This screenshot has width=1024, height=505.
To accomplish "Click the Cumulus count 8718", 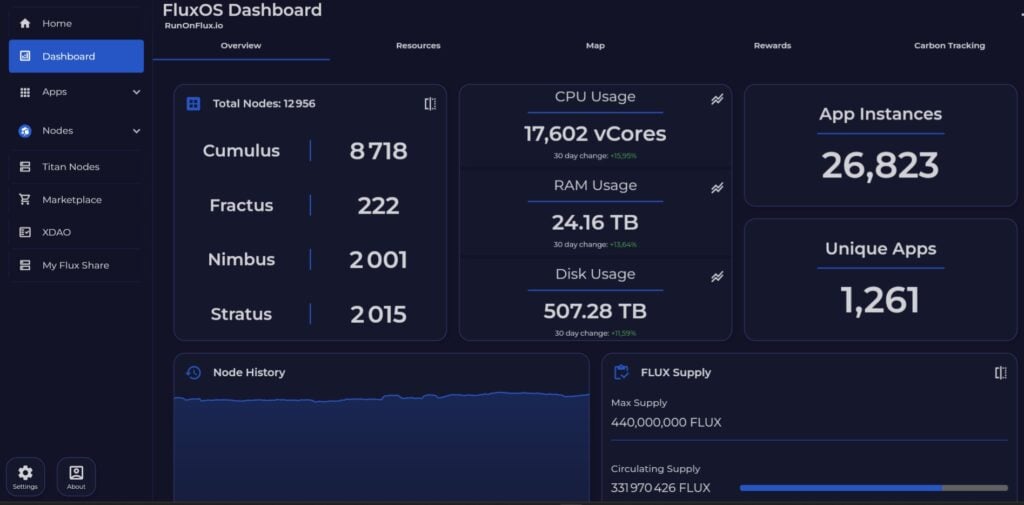I will [378, 152].
